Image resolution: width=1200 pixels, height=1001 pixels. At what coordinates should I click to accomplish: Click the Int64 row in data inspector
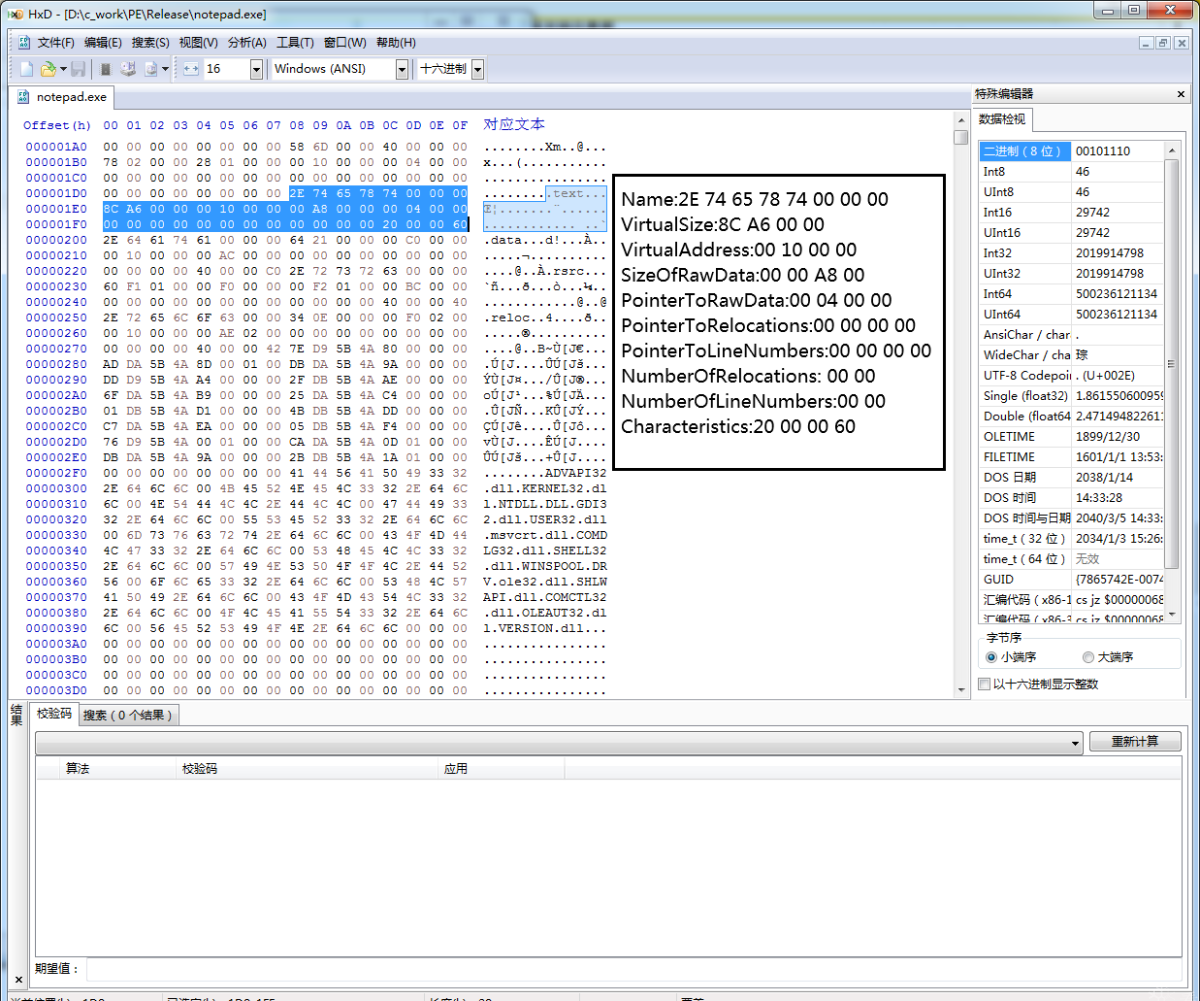point(1072,294)
